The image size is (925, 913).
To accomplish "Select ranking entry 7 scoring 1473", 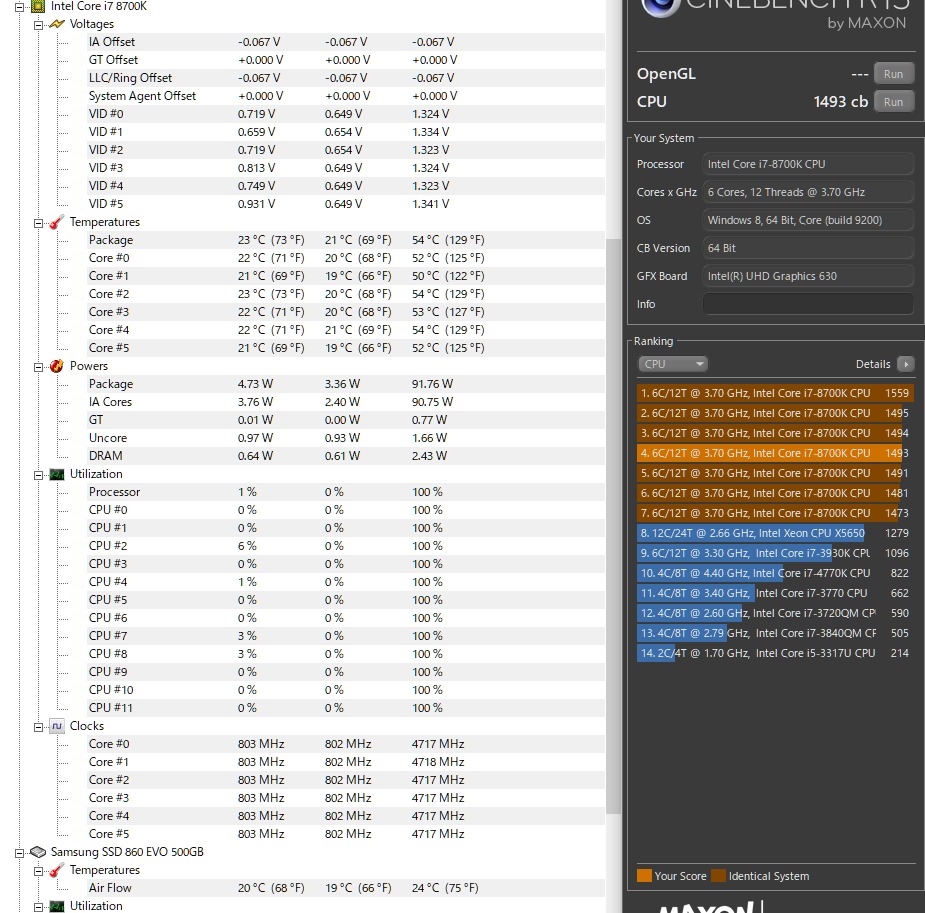I will tap(775, 513).
